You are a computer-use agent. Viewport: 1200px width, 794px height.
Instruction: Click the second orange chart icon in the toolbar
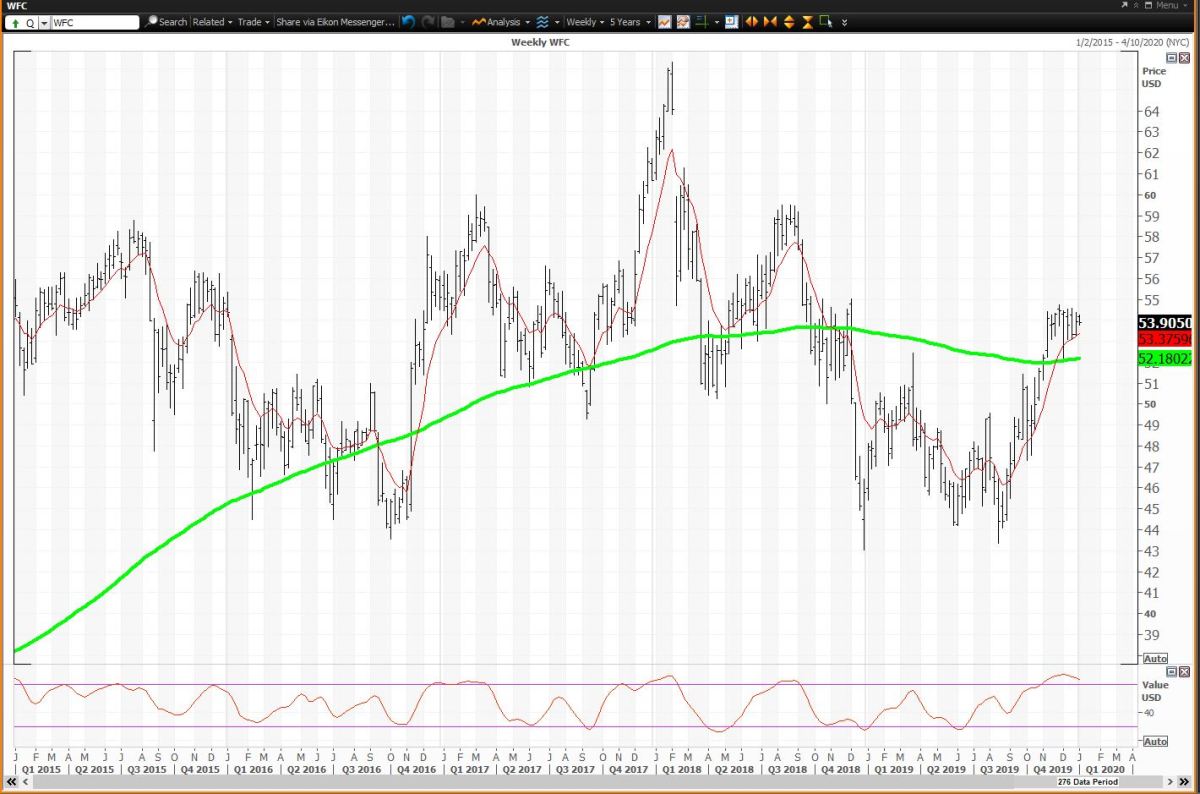point(683,22)
